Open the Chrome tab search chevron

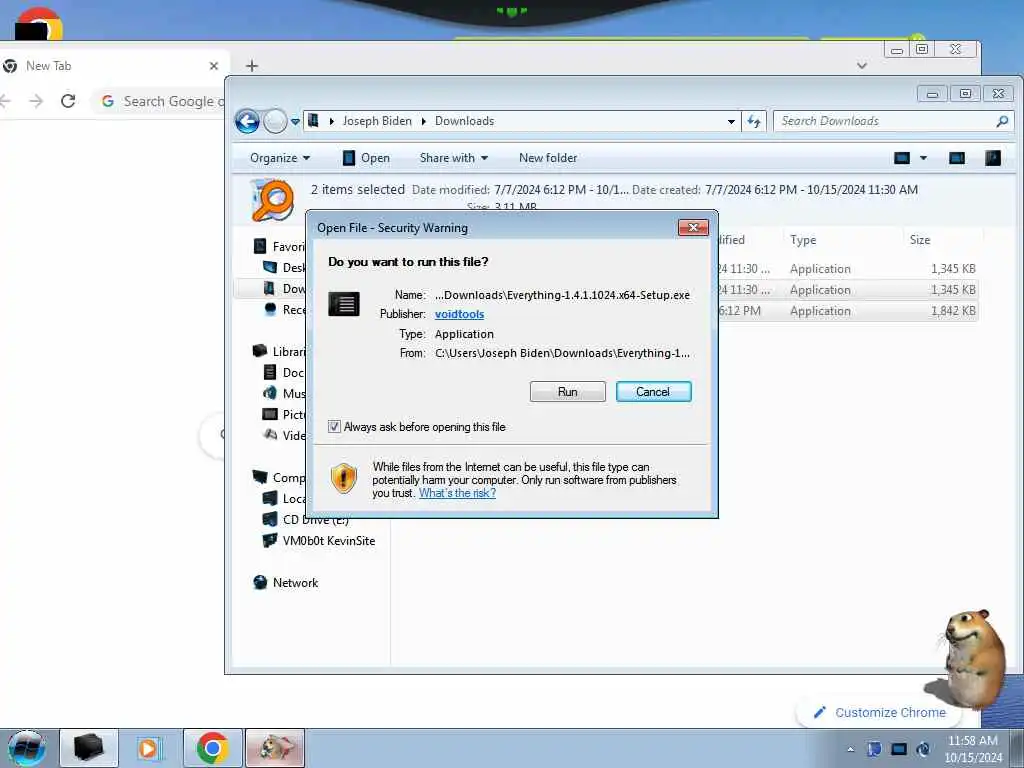[x=862, y=65]
